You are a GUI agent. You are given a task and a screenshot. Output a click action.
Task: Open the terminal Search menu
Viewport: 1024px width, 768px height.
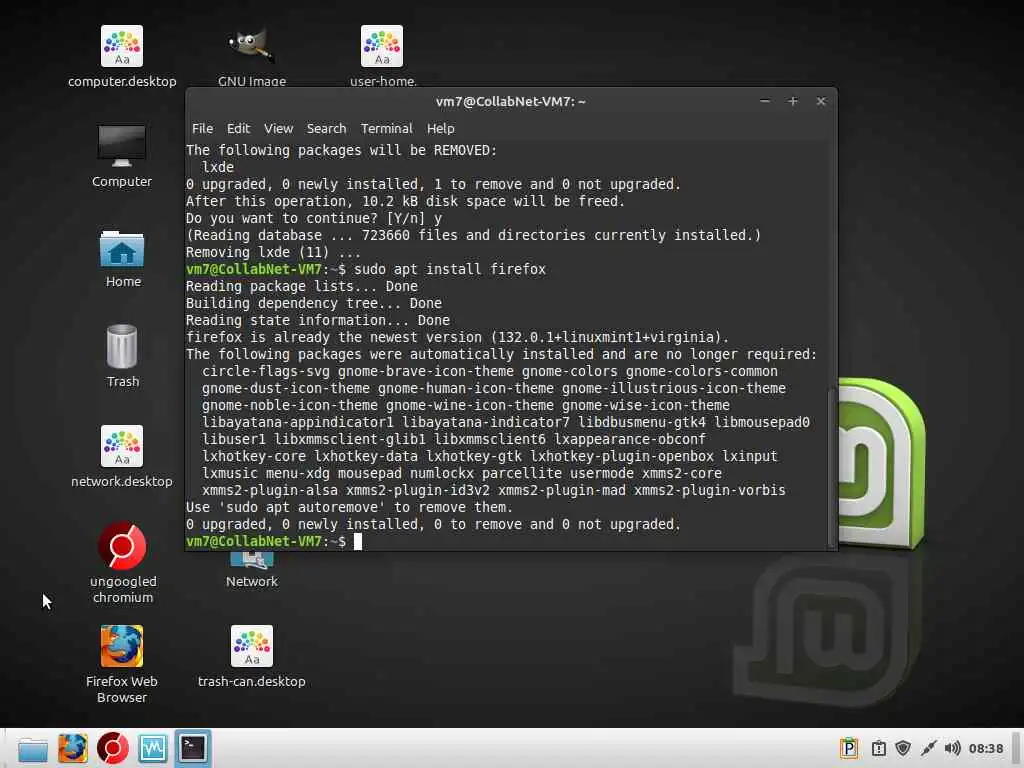click(x=327, y=129)
